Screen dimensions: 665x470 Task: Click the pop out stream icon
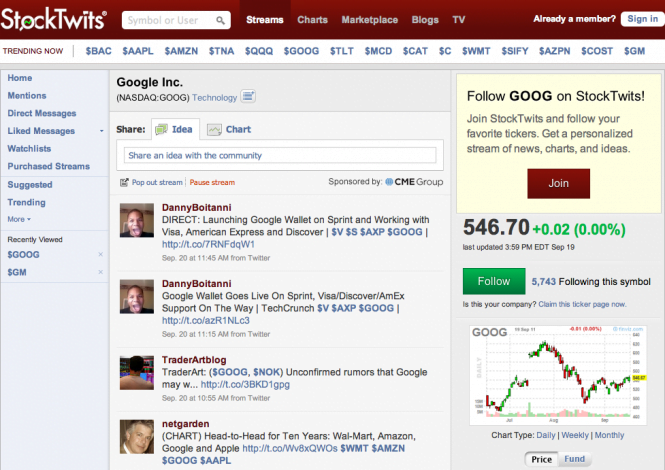(124, 183)
